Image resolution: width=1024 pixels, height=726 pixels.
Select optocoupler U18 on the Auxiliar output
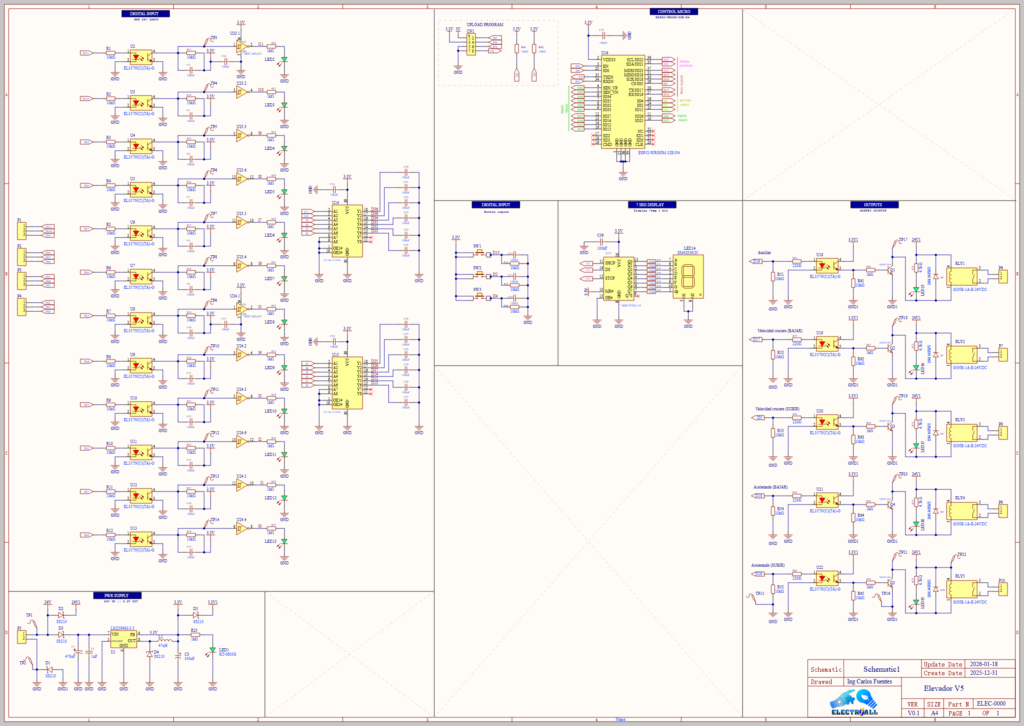pos(825,266)
